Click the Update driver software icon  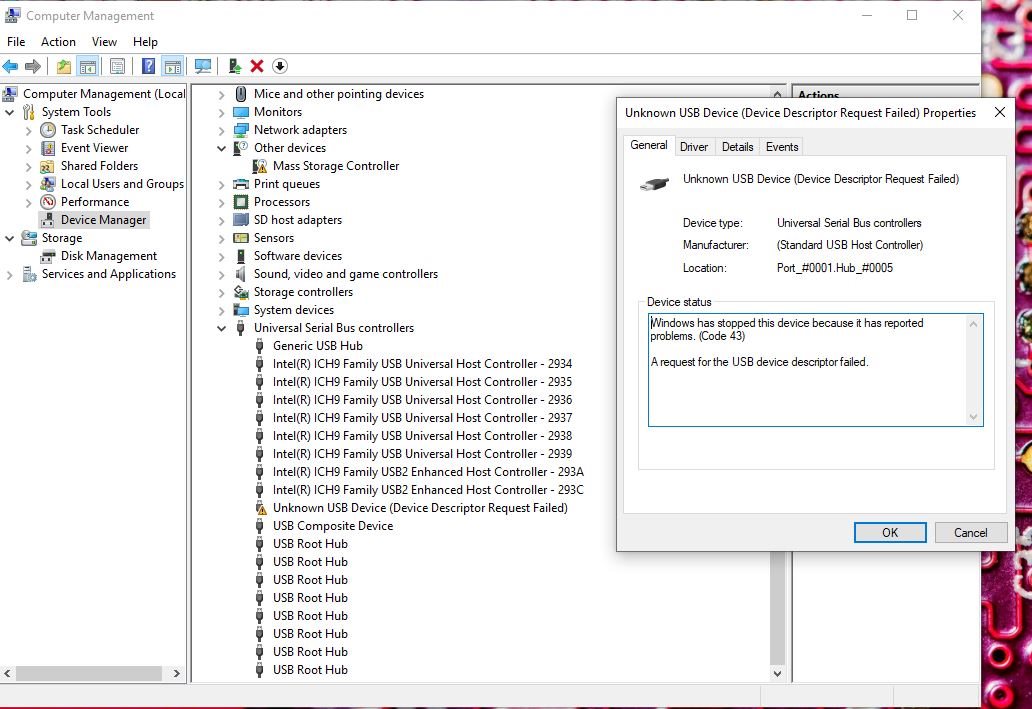click(234, 66)
